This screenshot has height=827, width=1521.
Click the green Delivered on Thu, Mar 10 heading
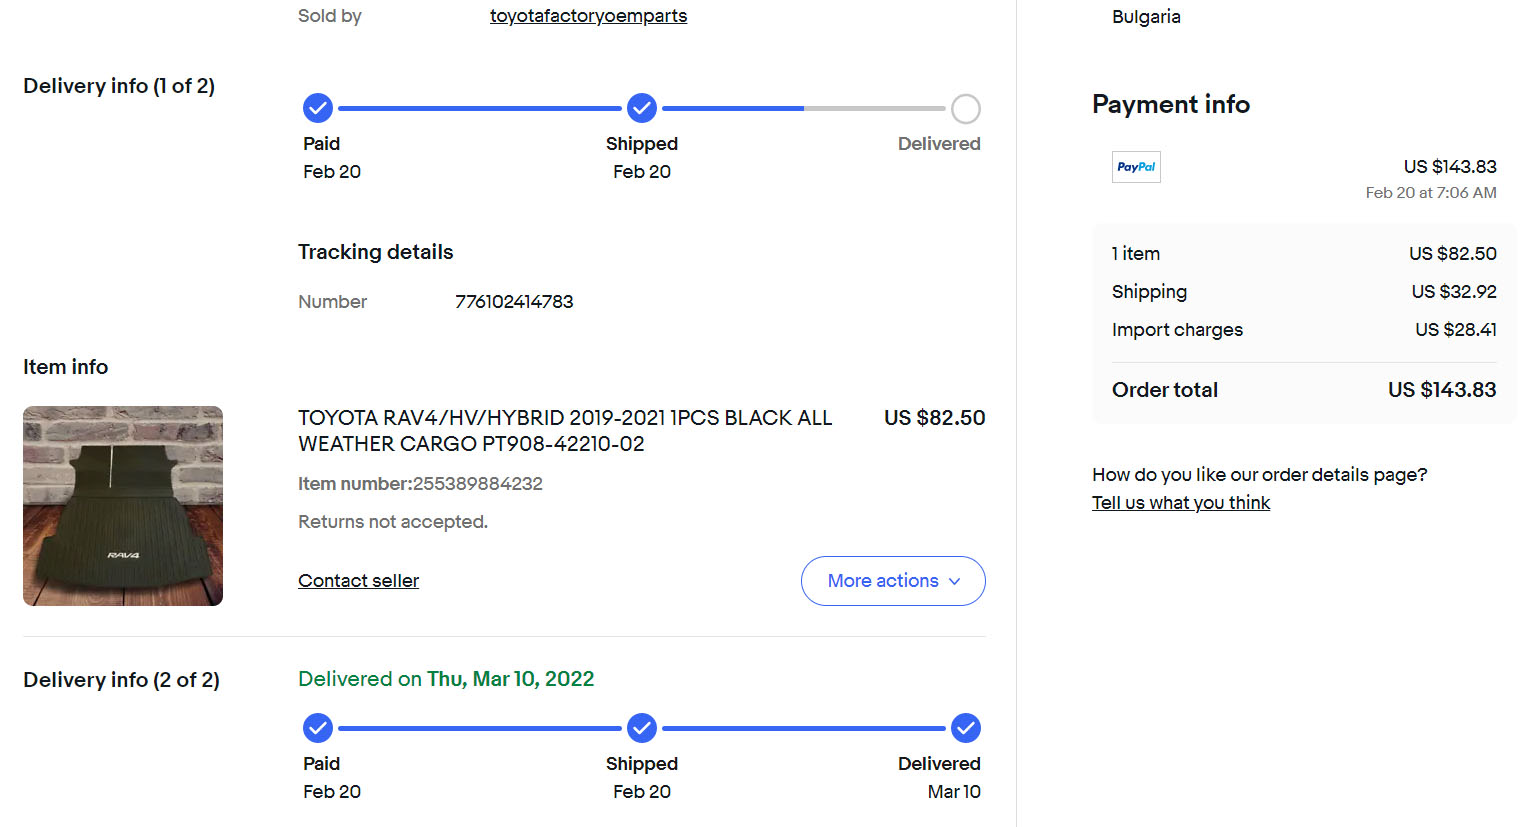(x=446, y=679)
